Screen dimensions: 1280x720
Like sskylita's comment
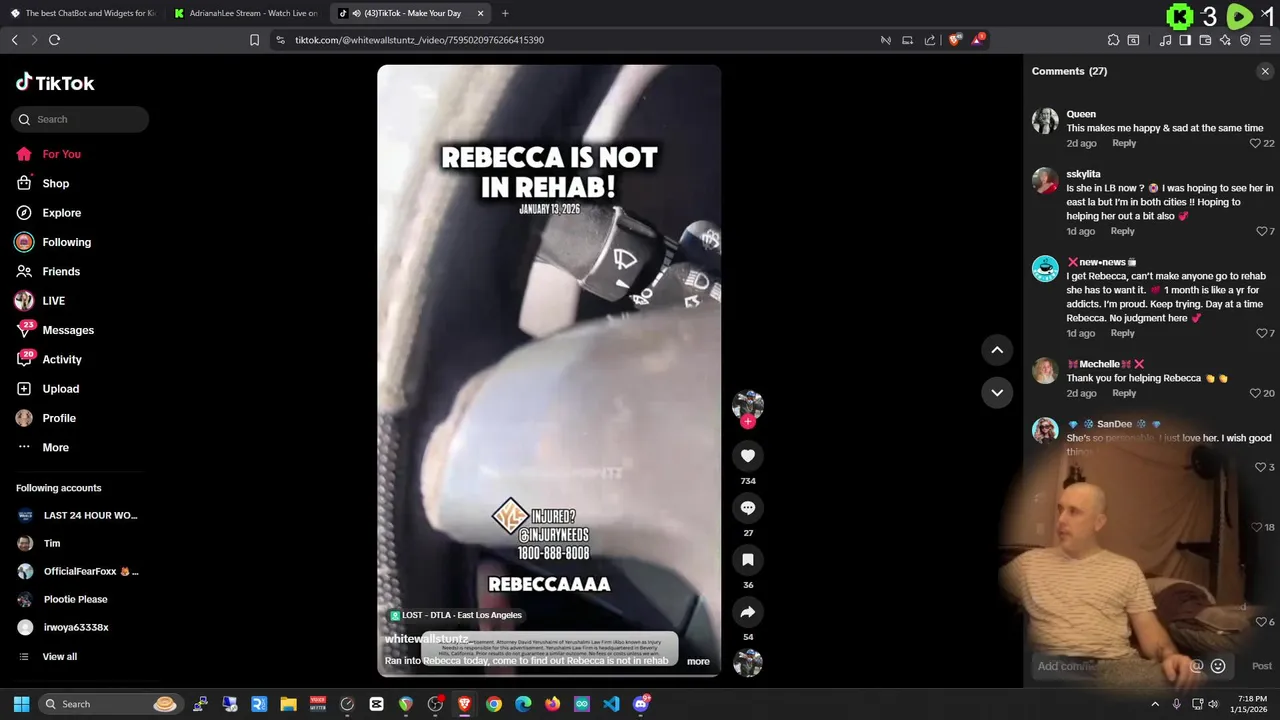pos(1261,231)
